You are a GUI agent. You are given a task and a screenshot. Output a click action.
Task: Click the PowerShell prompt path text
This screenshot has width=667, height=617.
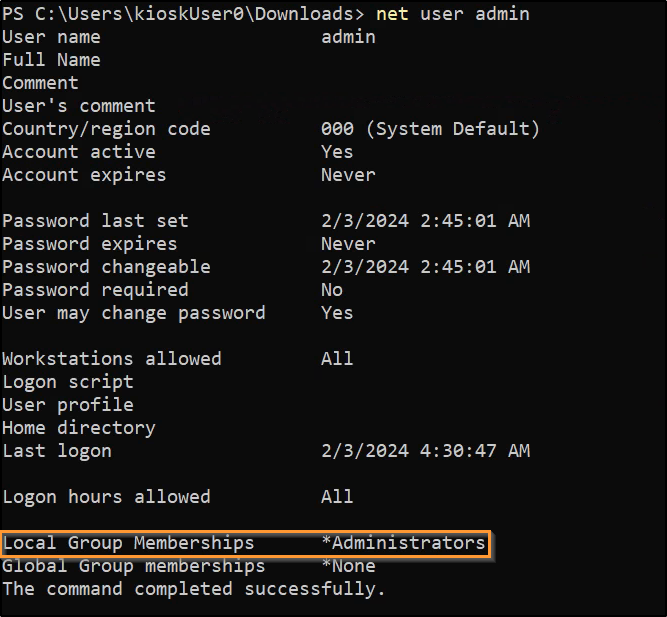(183, 14)
